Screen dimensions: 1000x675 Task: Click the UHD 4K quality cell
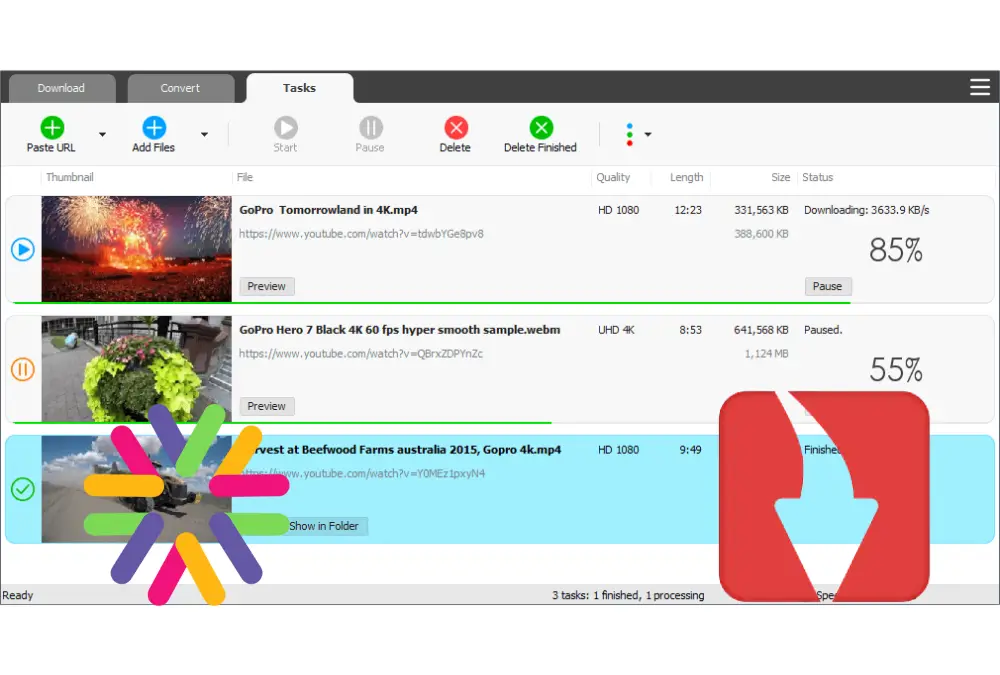[x=616, y=330]
